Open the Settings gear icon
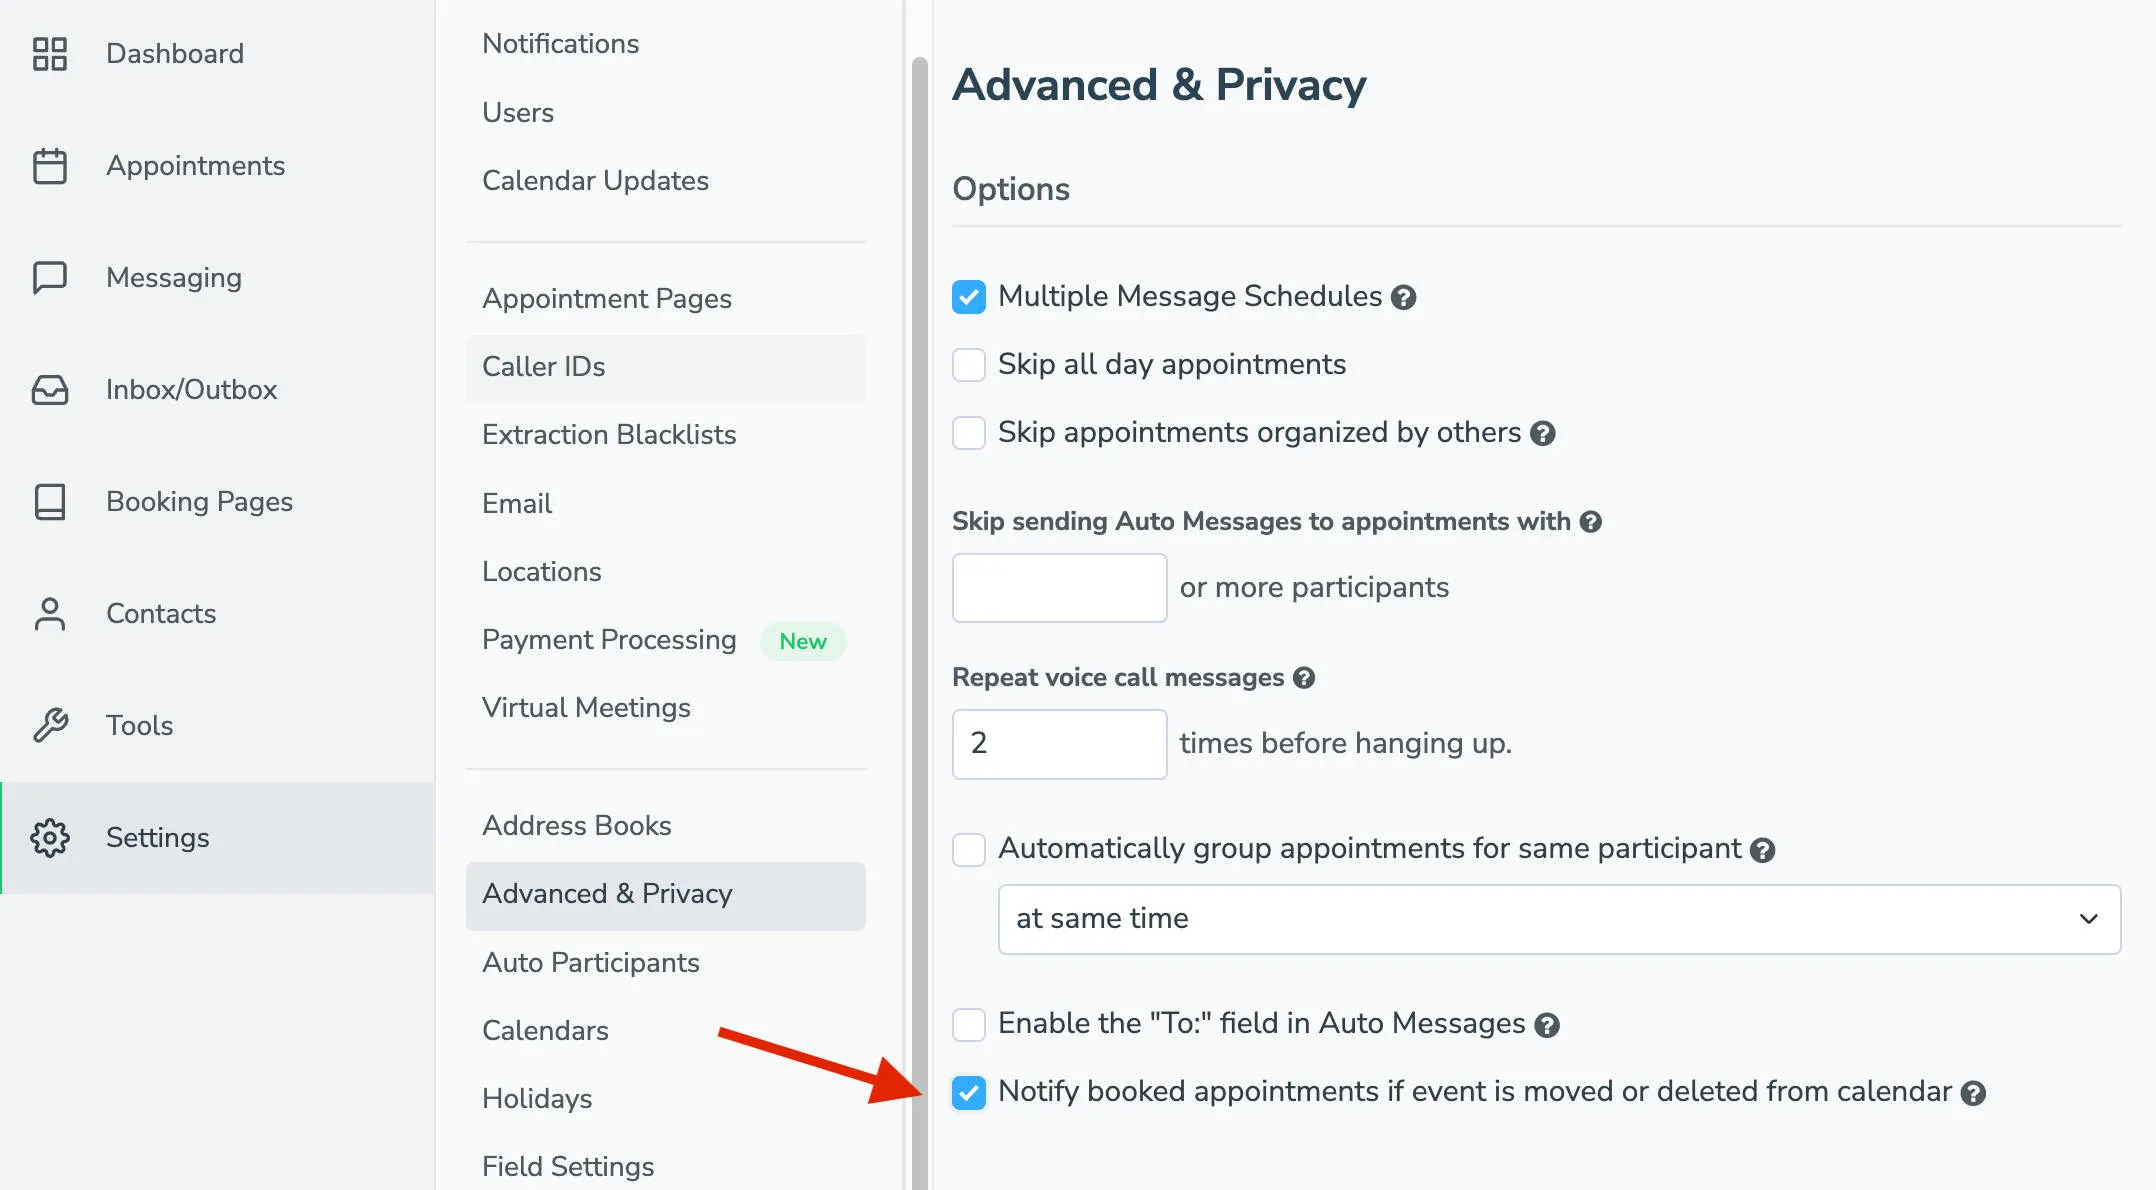This screenshot has width=2156, height=1190. click(51, 838)
